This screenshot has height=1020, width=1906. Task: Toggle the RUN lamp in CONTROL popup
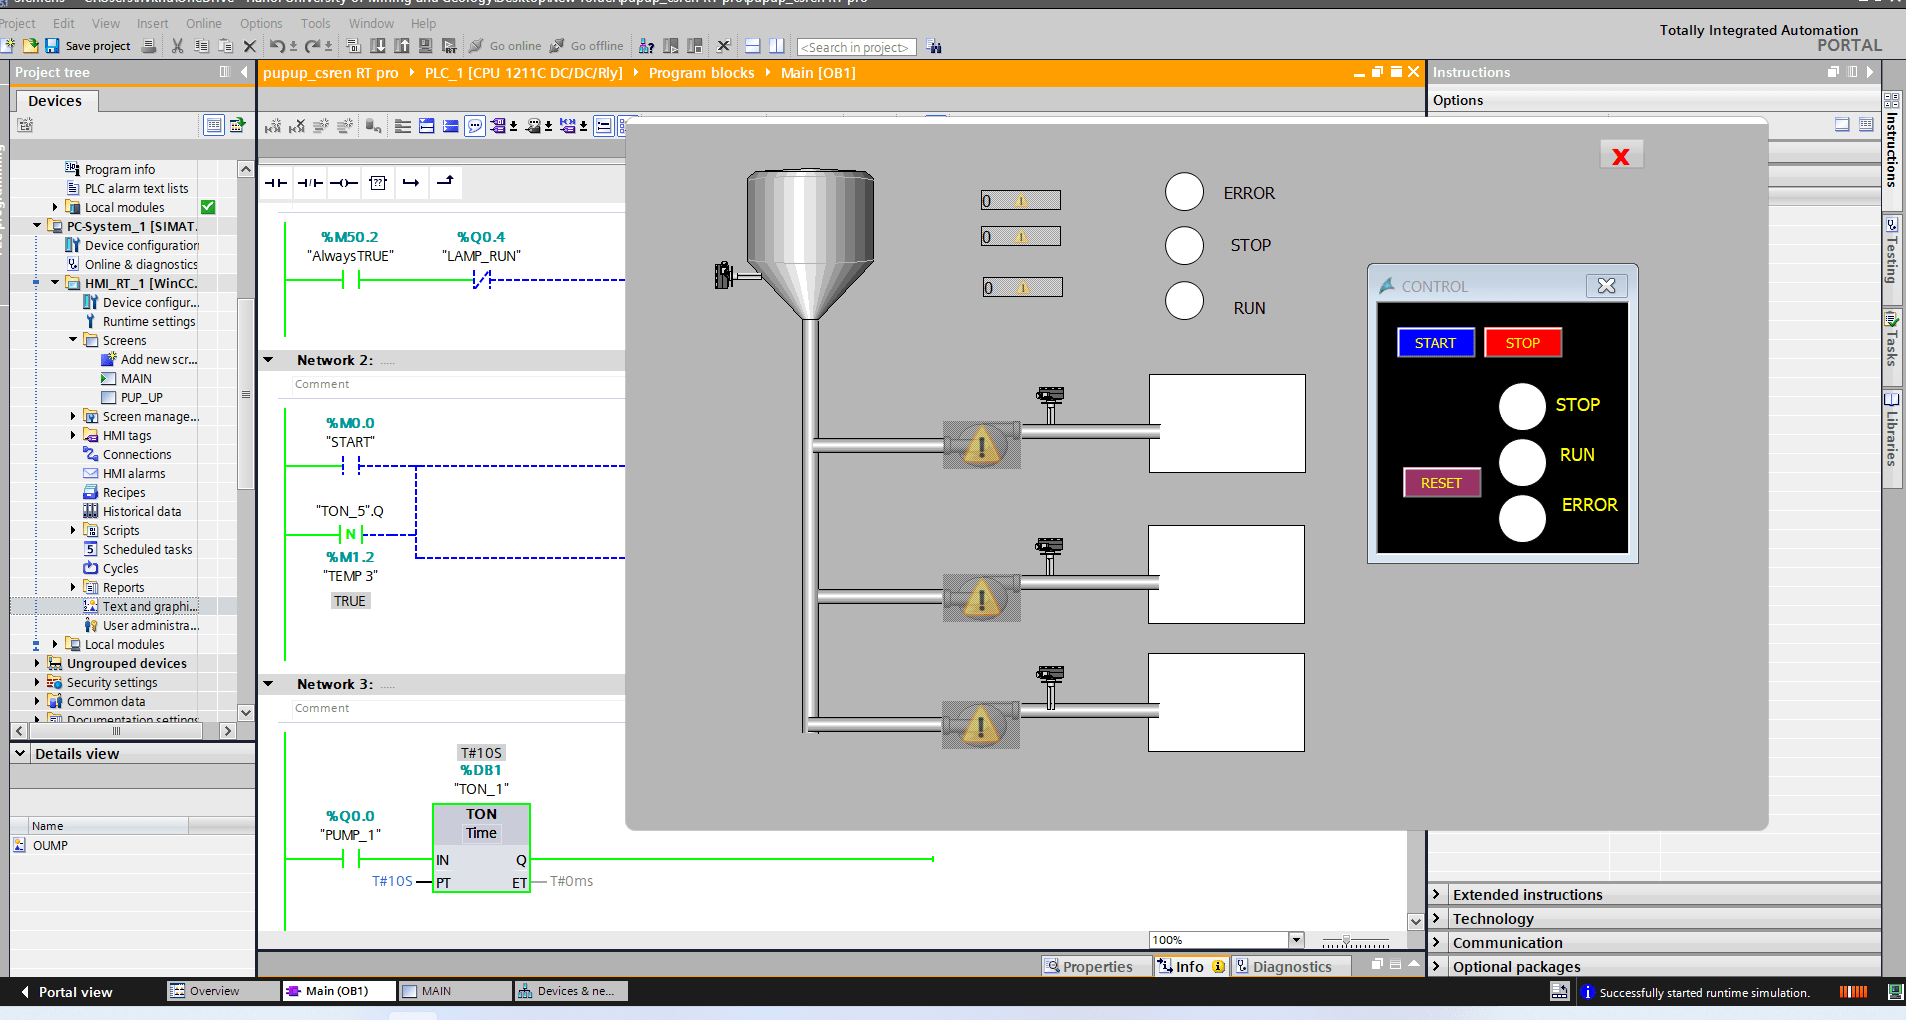pyautogui.click(x=1522, y=462)
